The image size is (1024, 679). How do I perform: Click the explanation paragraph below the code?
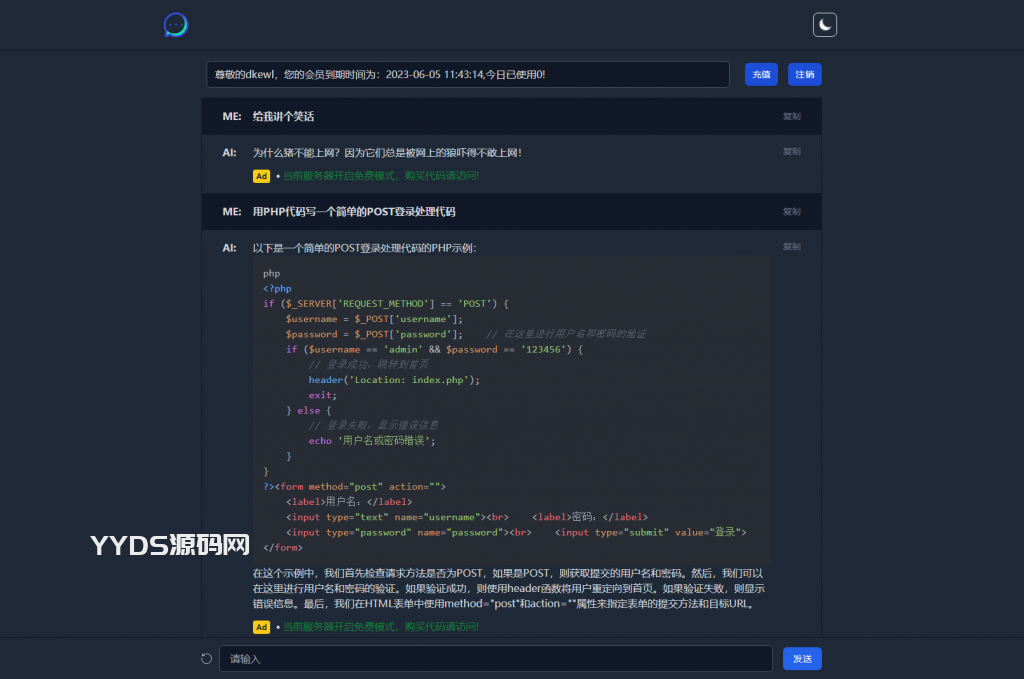pyautogui.click(x=508, y=589)
